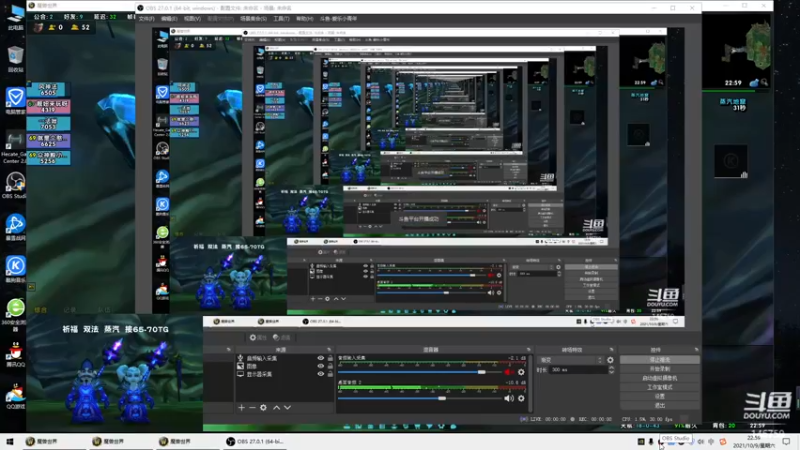
Task: Open the QQ游戏 desktop shortcut
Action: coord(15,396)
